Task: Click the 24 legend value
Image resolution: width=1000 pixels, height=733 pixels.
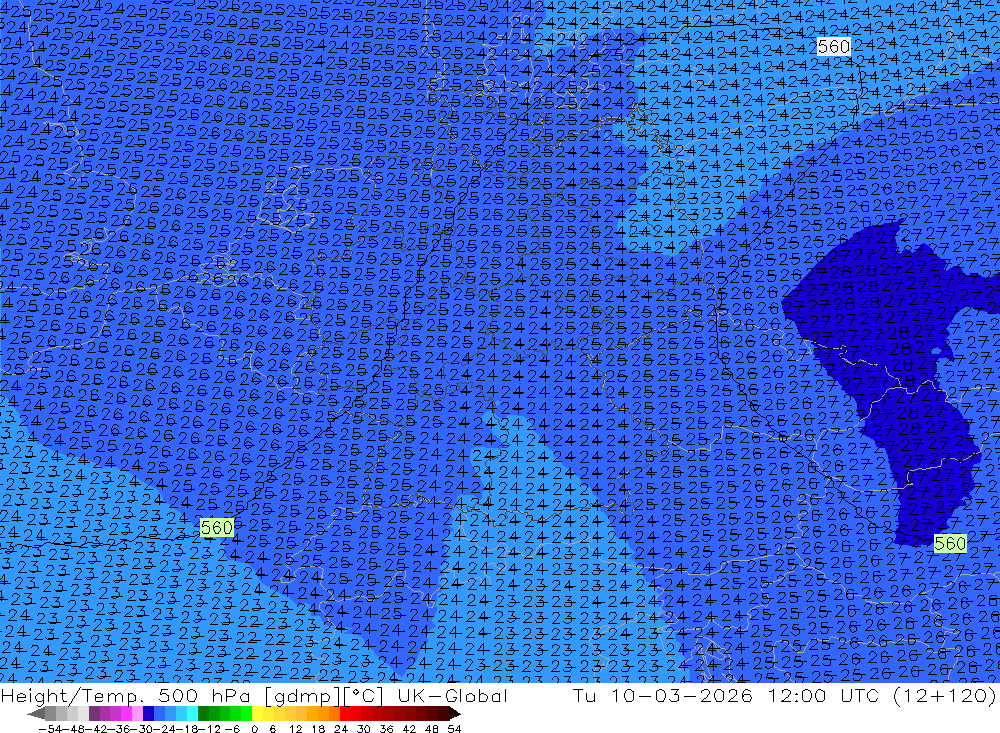Action: 341,729
